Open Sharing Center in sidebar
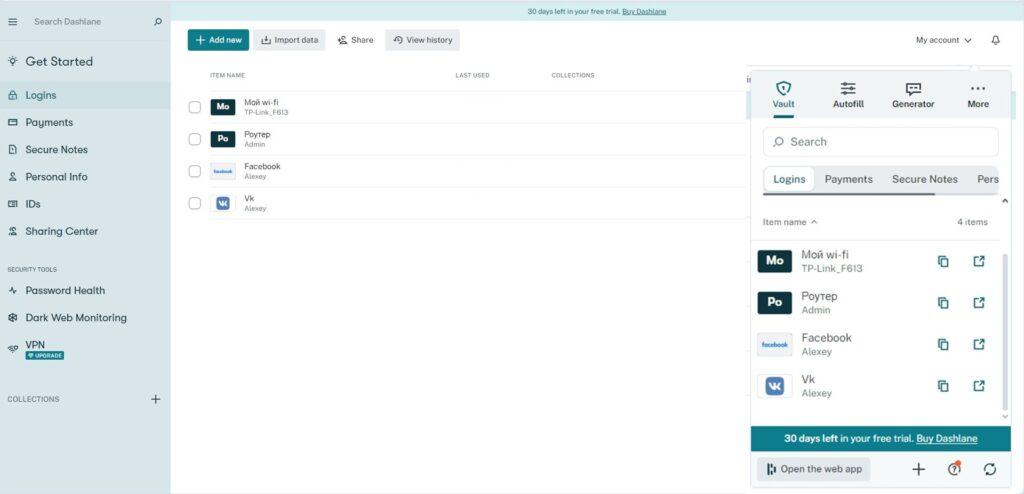 [x=85, y=231]
